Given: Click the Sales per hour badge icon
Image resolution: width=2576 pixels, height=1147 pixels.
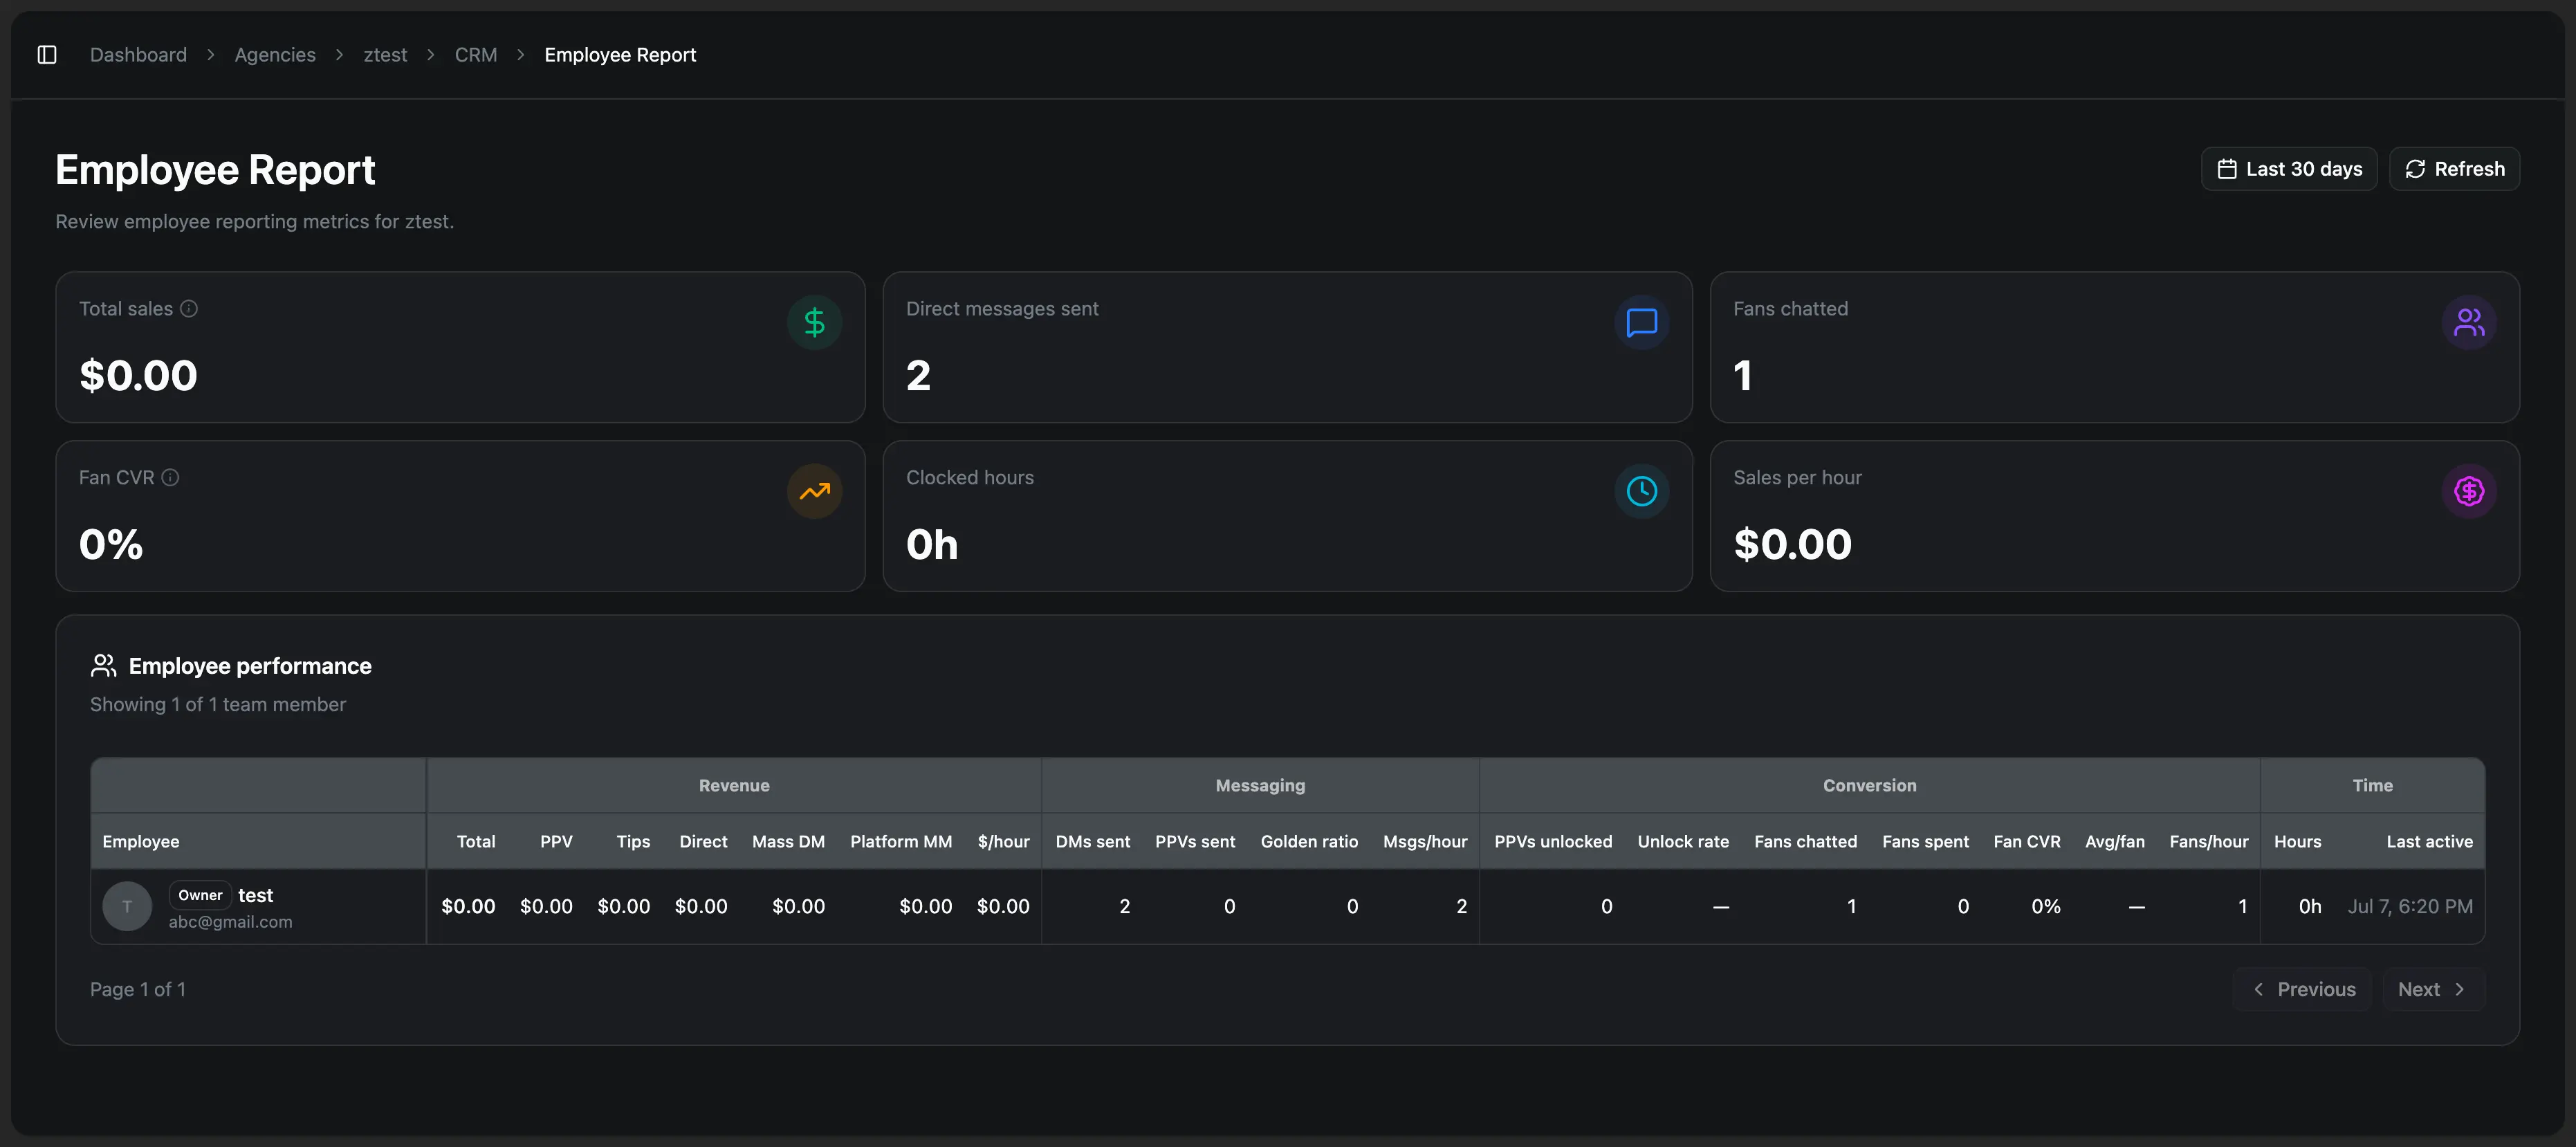Looking at the screenshot, I should click(x=2468, y=491).
